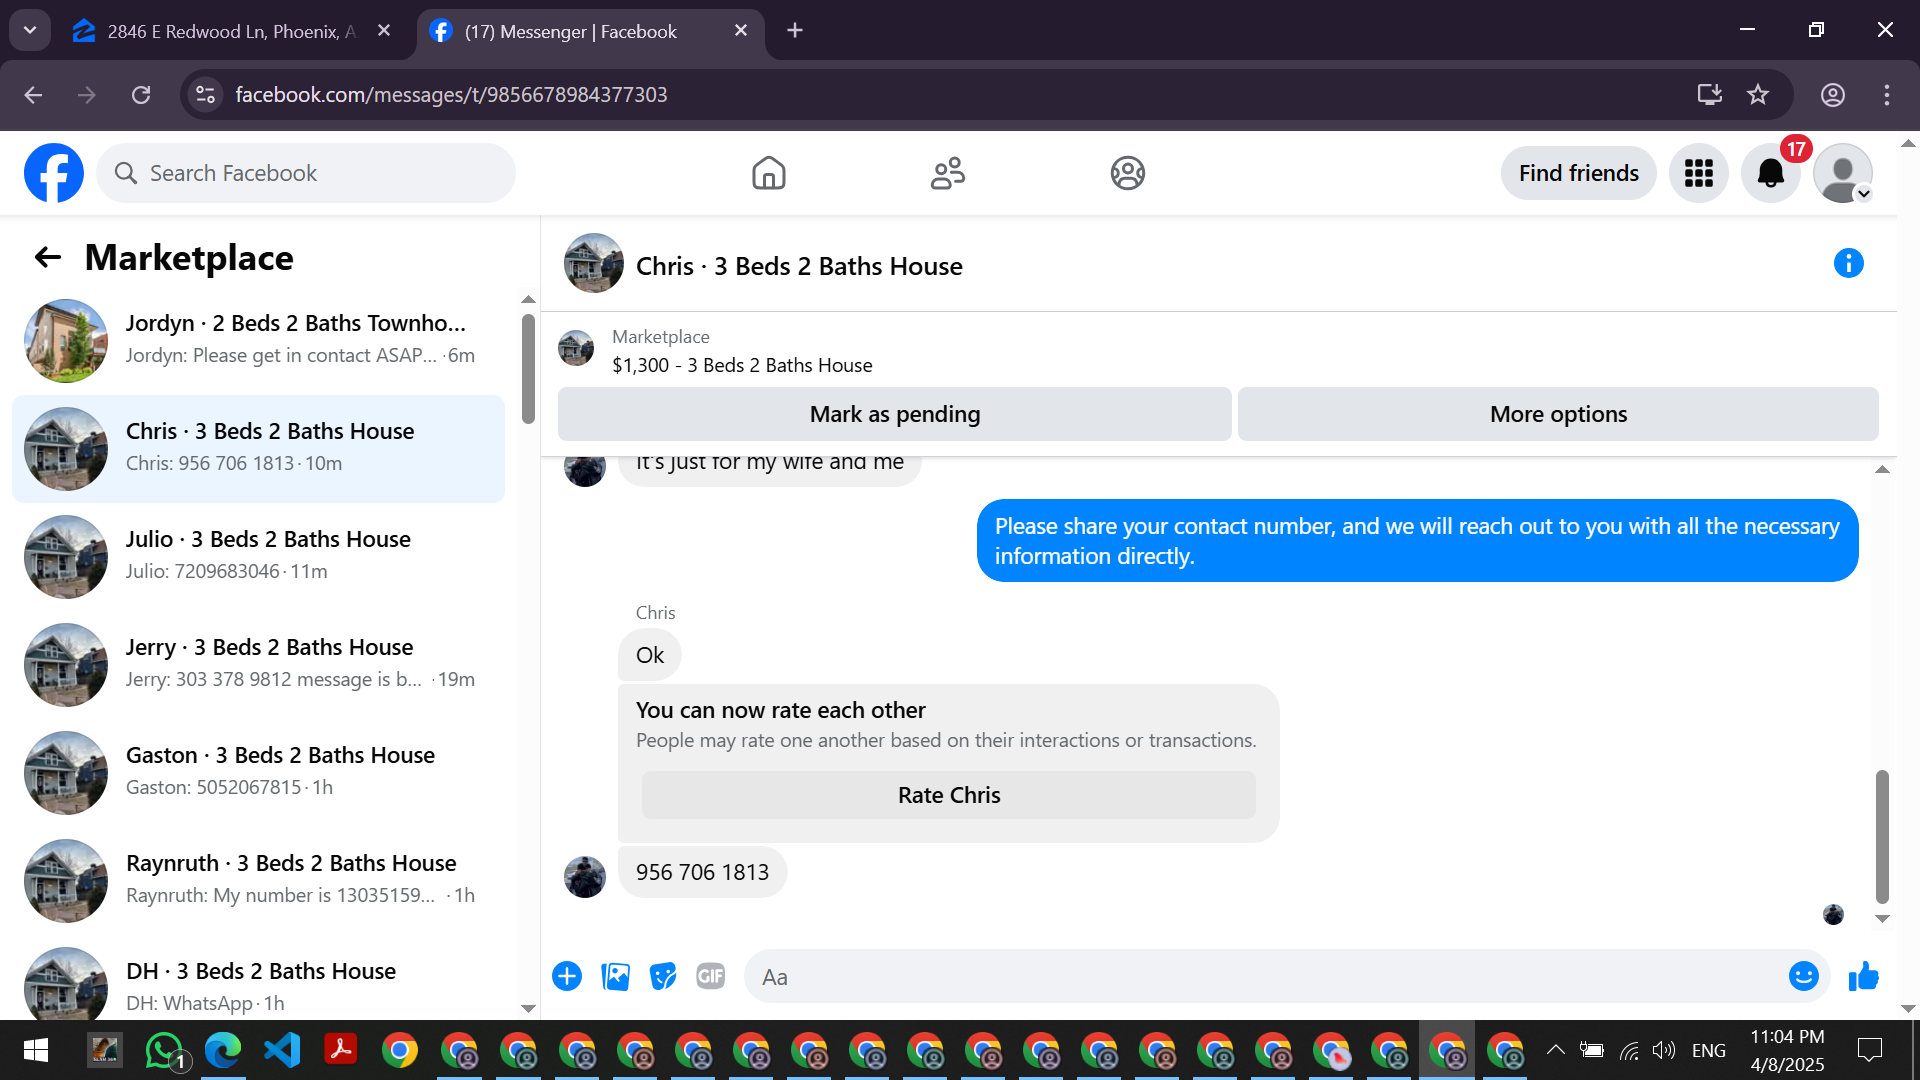
Task: Click the GIF picker icon
Action: click(x=710, y=976)
